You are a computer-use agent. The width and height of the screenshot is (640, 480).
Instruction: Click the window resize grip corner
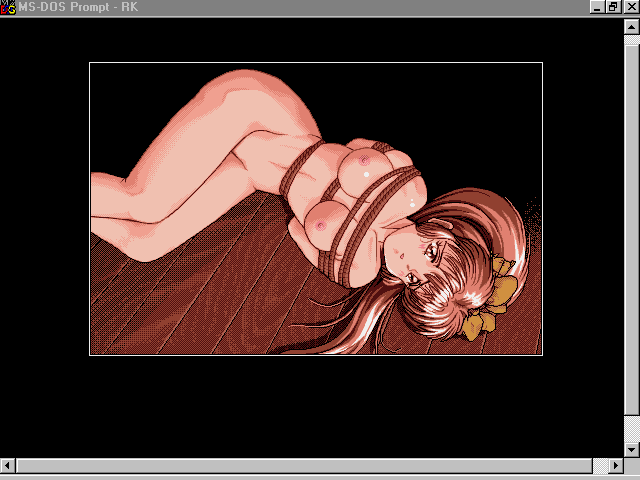632,467
